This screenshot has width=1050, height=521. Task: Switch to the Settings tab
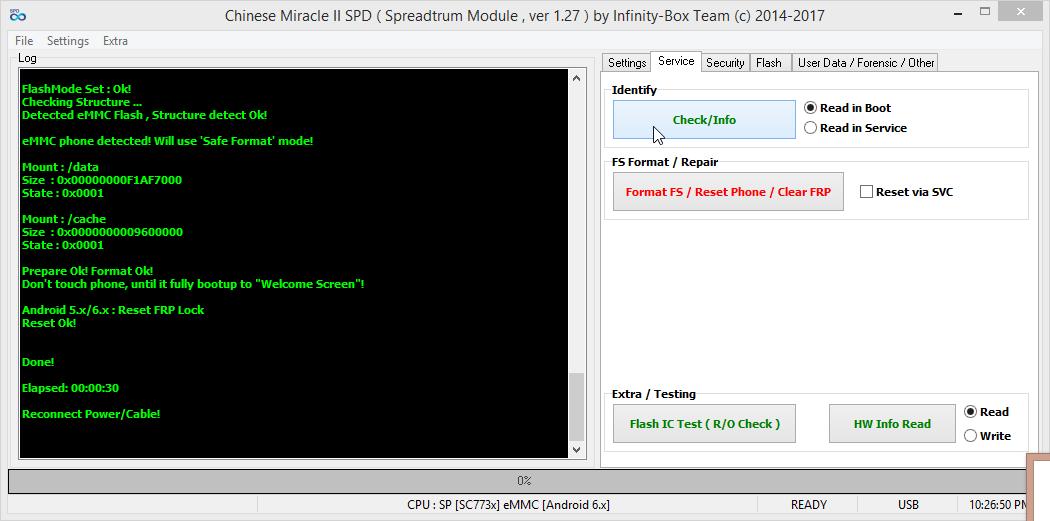626,62
